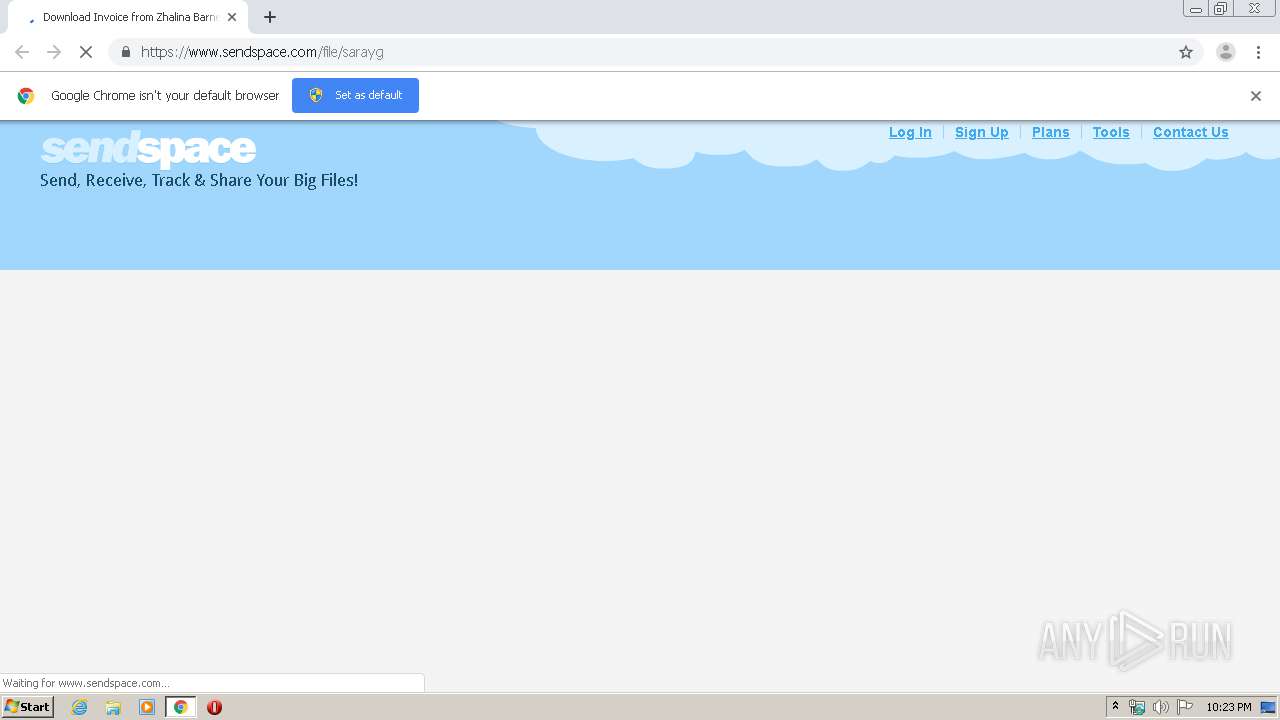Open Chrome's three-dot menu

(x=1258, y=52)
